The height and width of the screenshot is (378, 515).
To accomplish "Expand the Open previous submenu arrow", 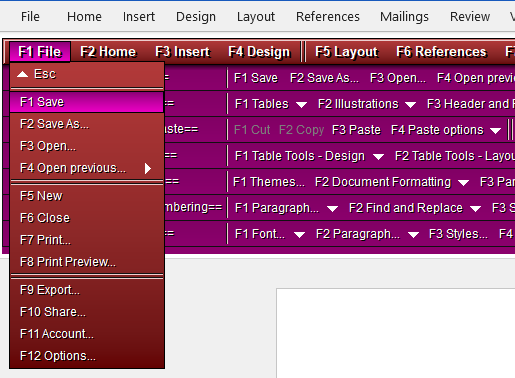I will point(148,168).
